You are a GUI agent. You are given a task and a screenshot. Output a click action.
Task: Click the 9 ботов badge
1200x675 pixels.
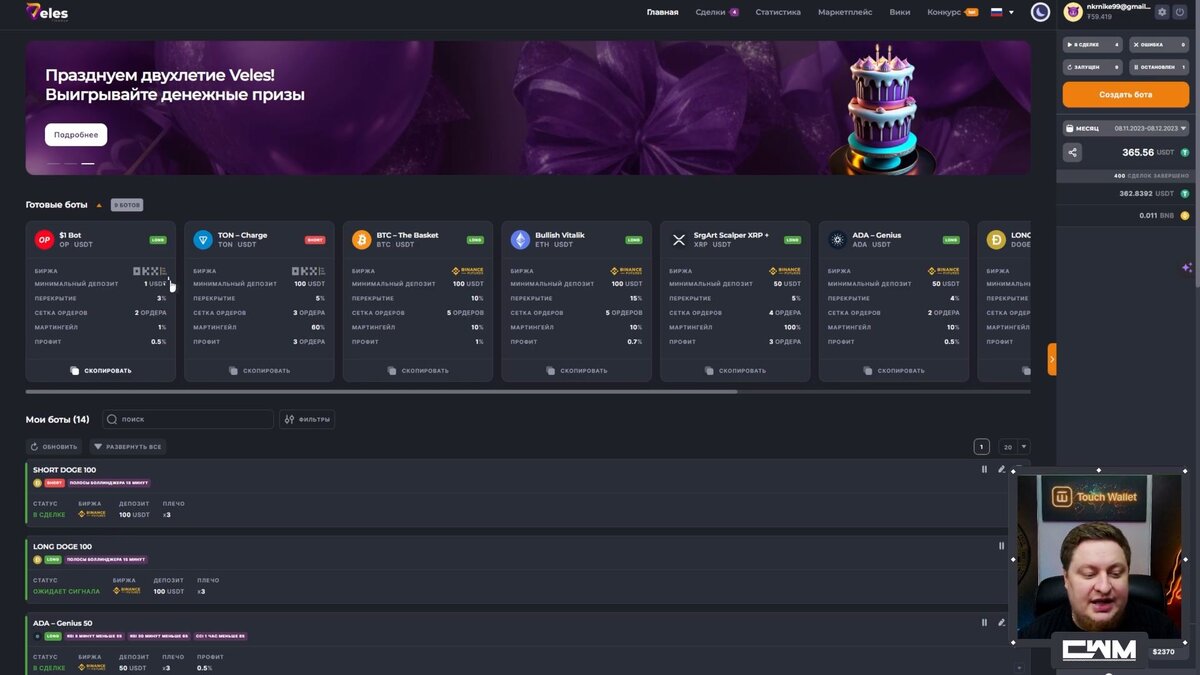tap(127, 205)
